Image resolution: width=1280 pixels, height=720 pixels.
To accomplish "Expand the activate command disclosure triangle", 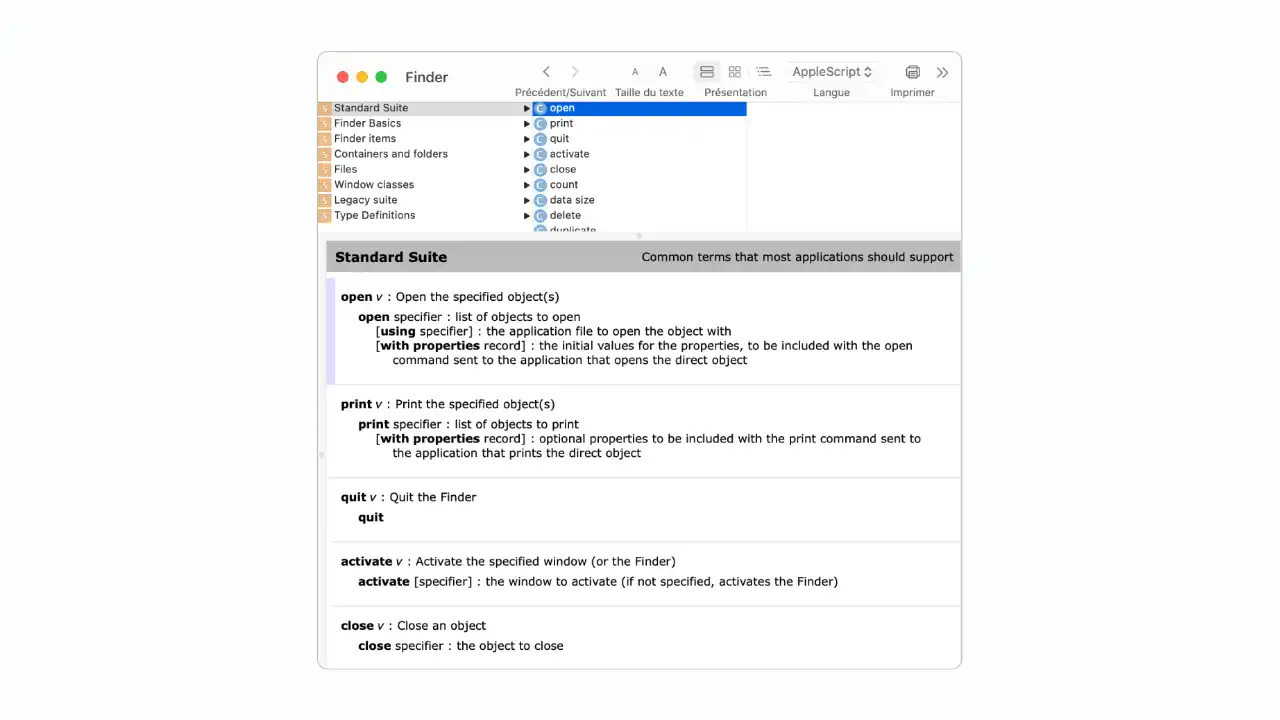I will click(527, 154).
